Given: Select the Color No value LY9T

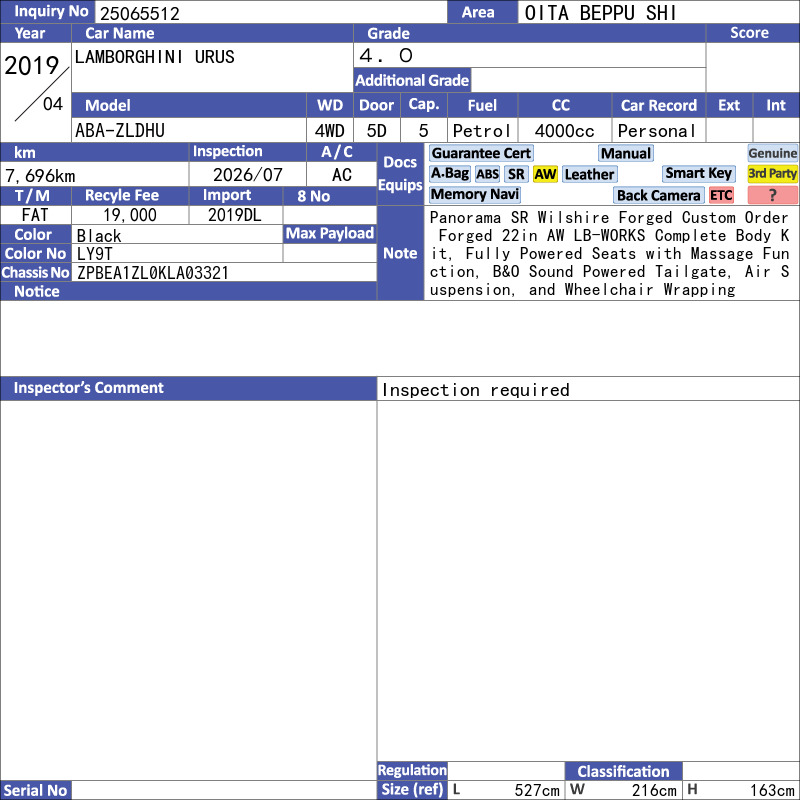Looking at the screenshot, I should [x=94, y=254].
